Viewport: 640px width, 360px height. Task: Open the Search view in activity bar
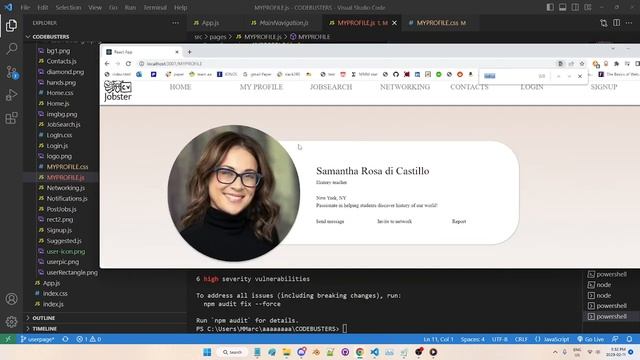(x=11, y=49)
